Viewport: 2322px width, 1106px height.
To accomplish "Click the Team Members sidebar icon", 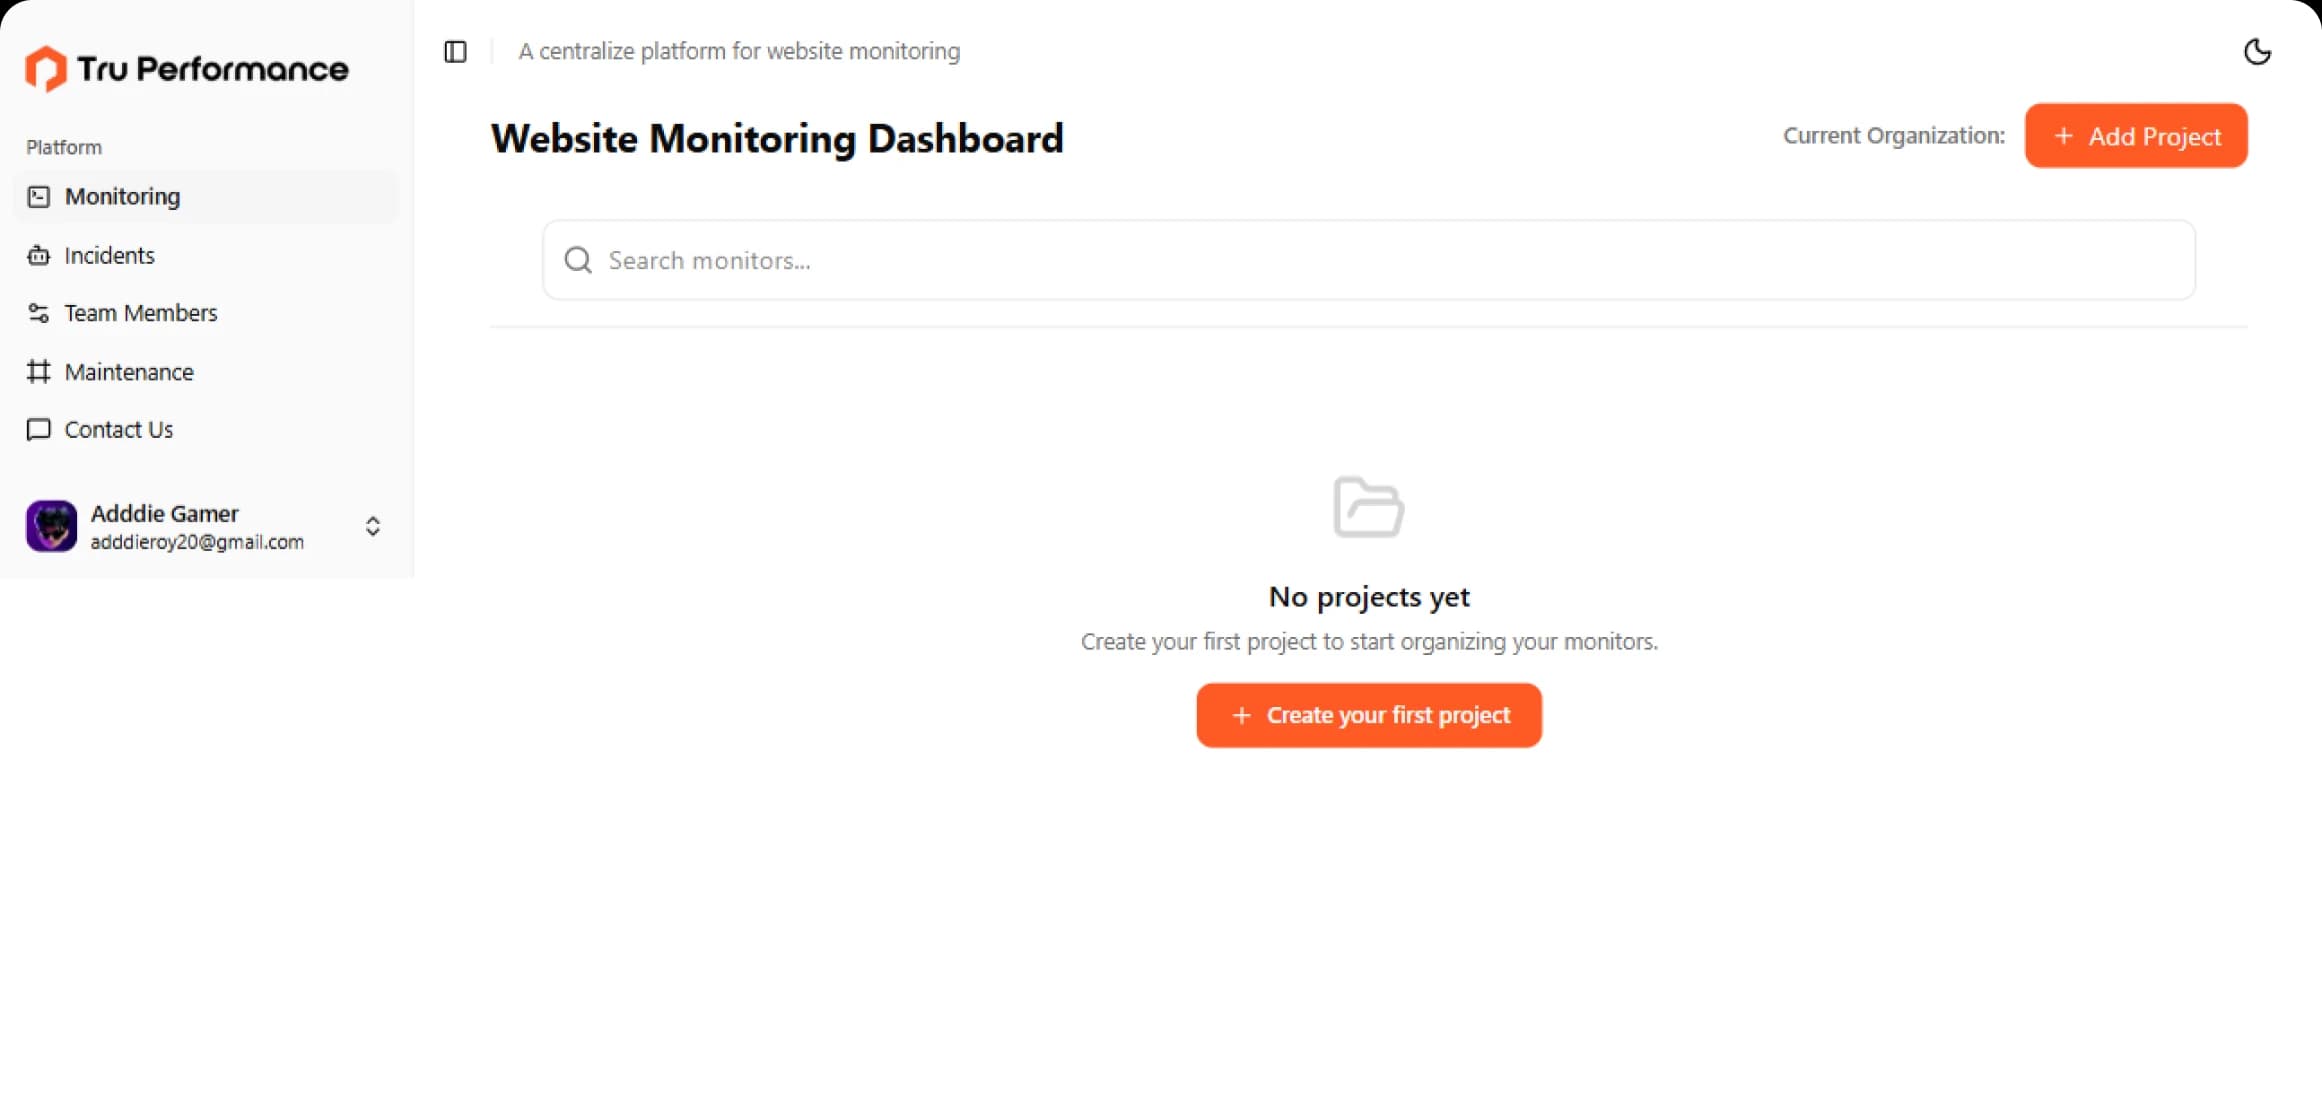I will click(x=39, y=314).
